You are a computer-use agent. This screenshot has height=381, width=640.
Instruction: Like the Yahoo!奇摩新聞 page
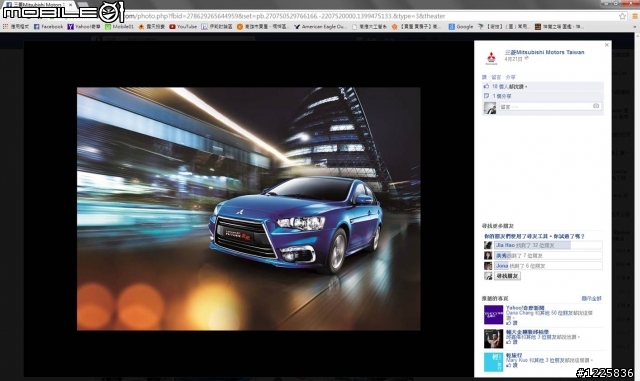pyautogui.click(x=512, y=323)
